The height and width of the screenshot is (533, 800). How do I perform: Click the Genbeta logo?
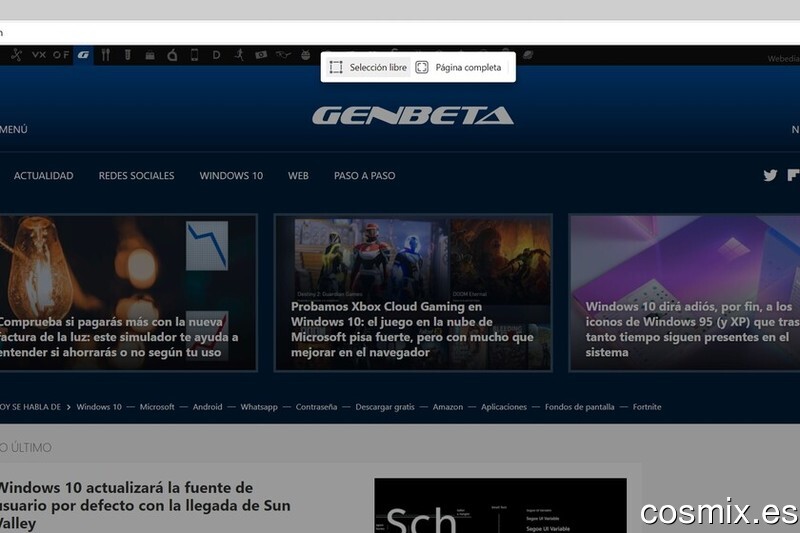(x=413, y=116)
